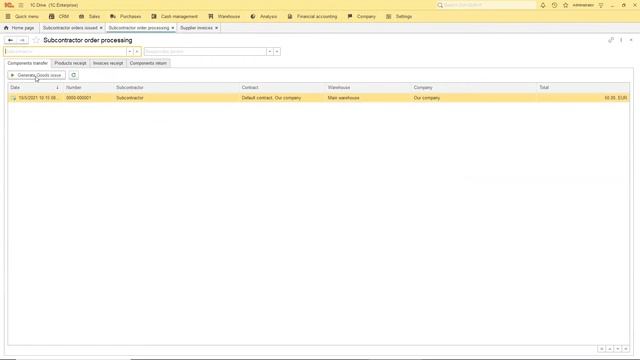Screen dimensions: 640x360
Task: Open the Sales section
Action: coord(89,16)
